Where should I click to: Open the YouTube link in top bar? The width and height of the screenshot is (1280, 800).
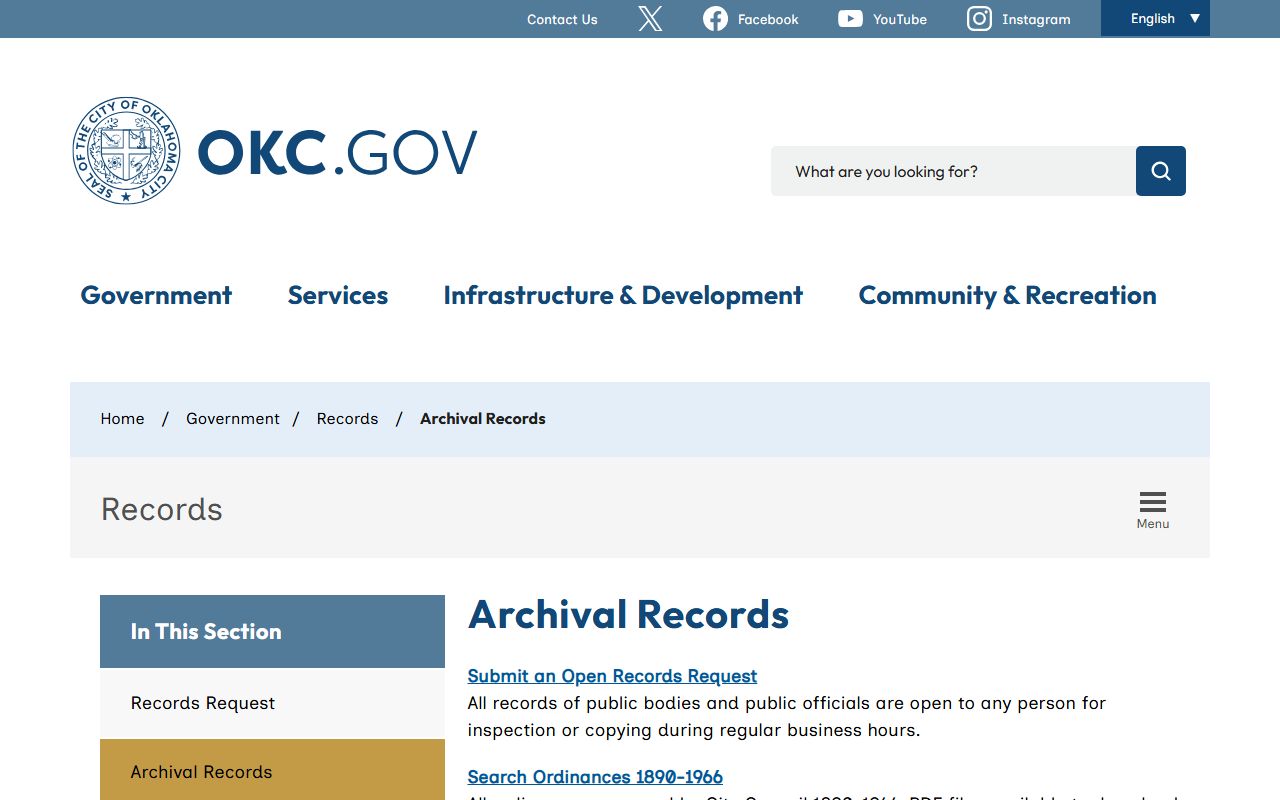click(882, 19)
